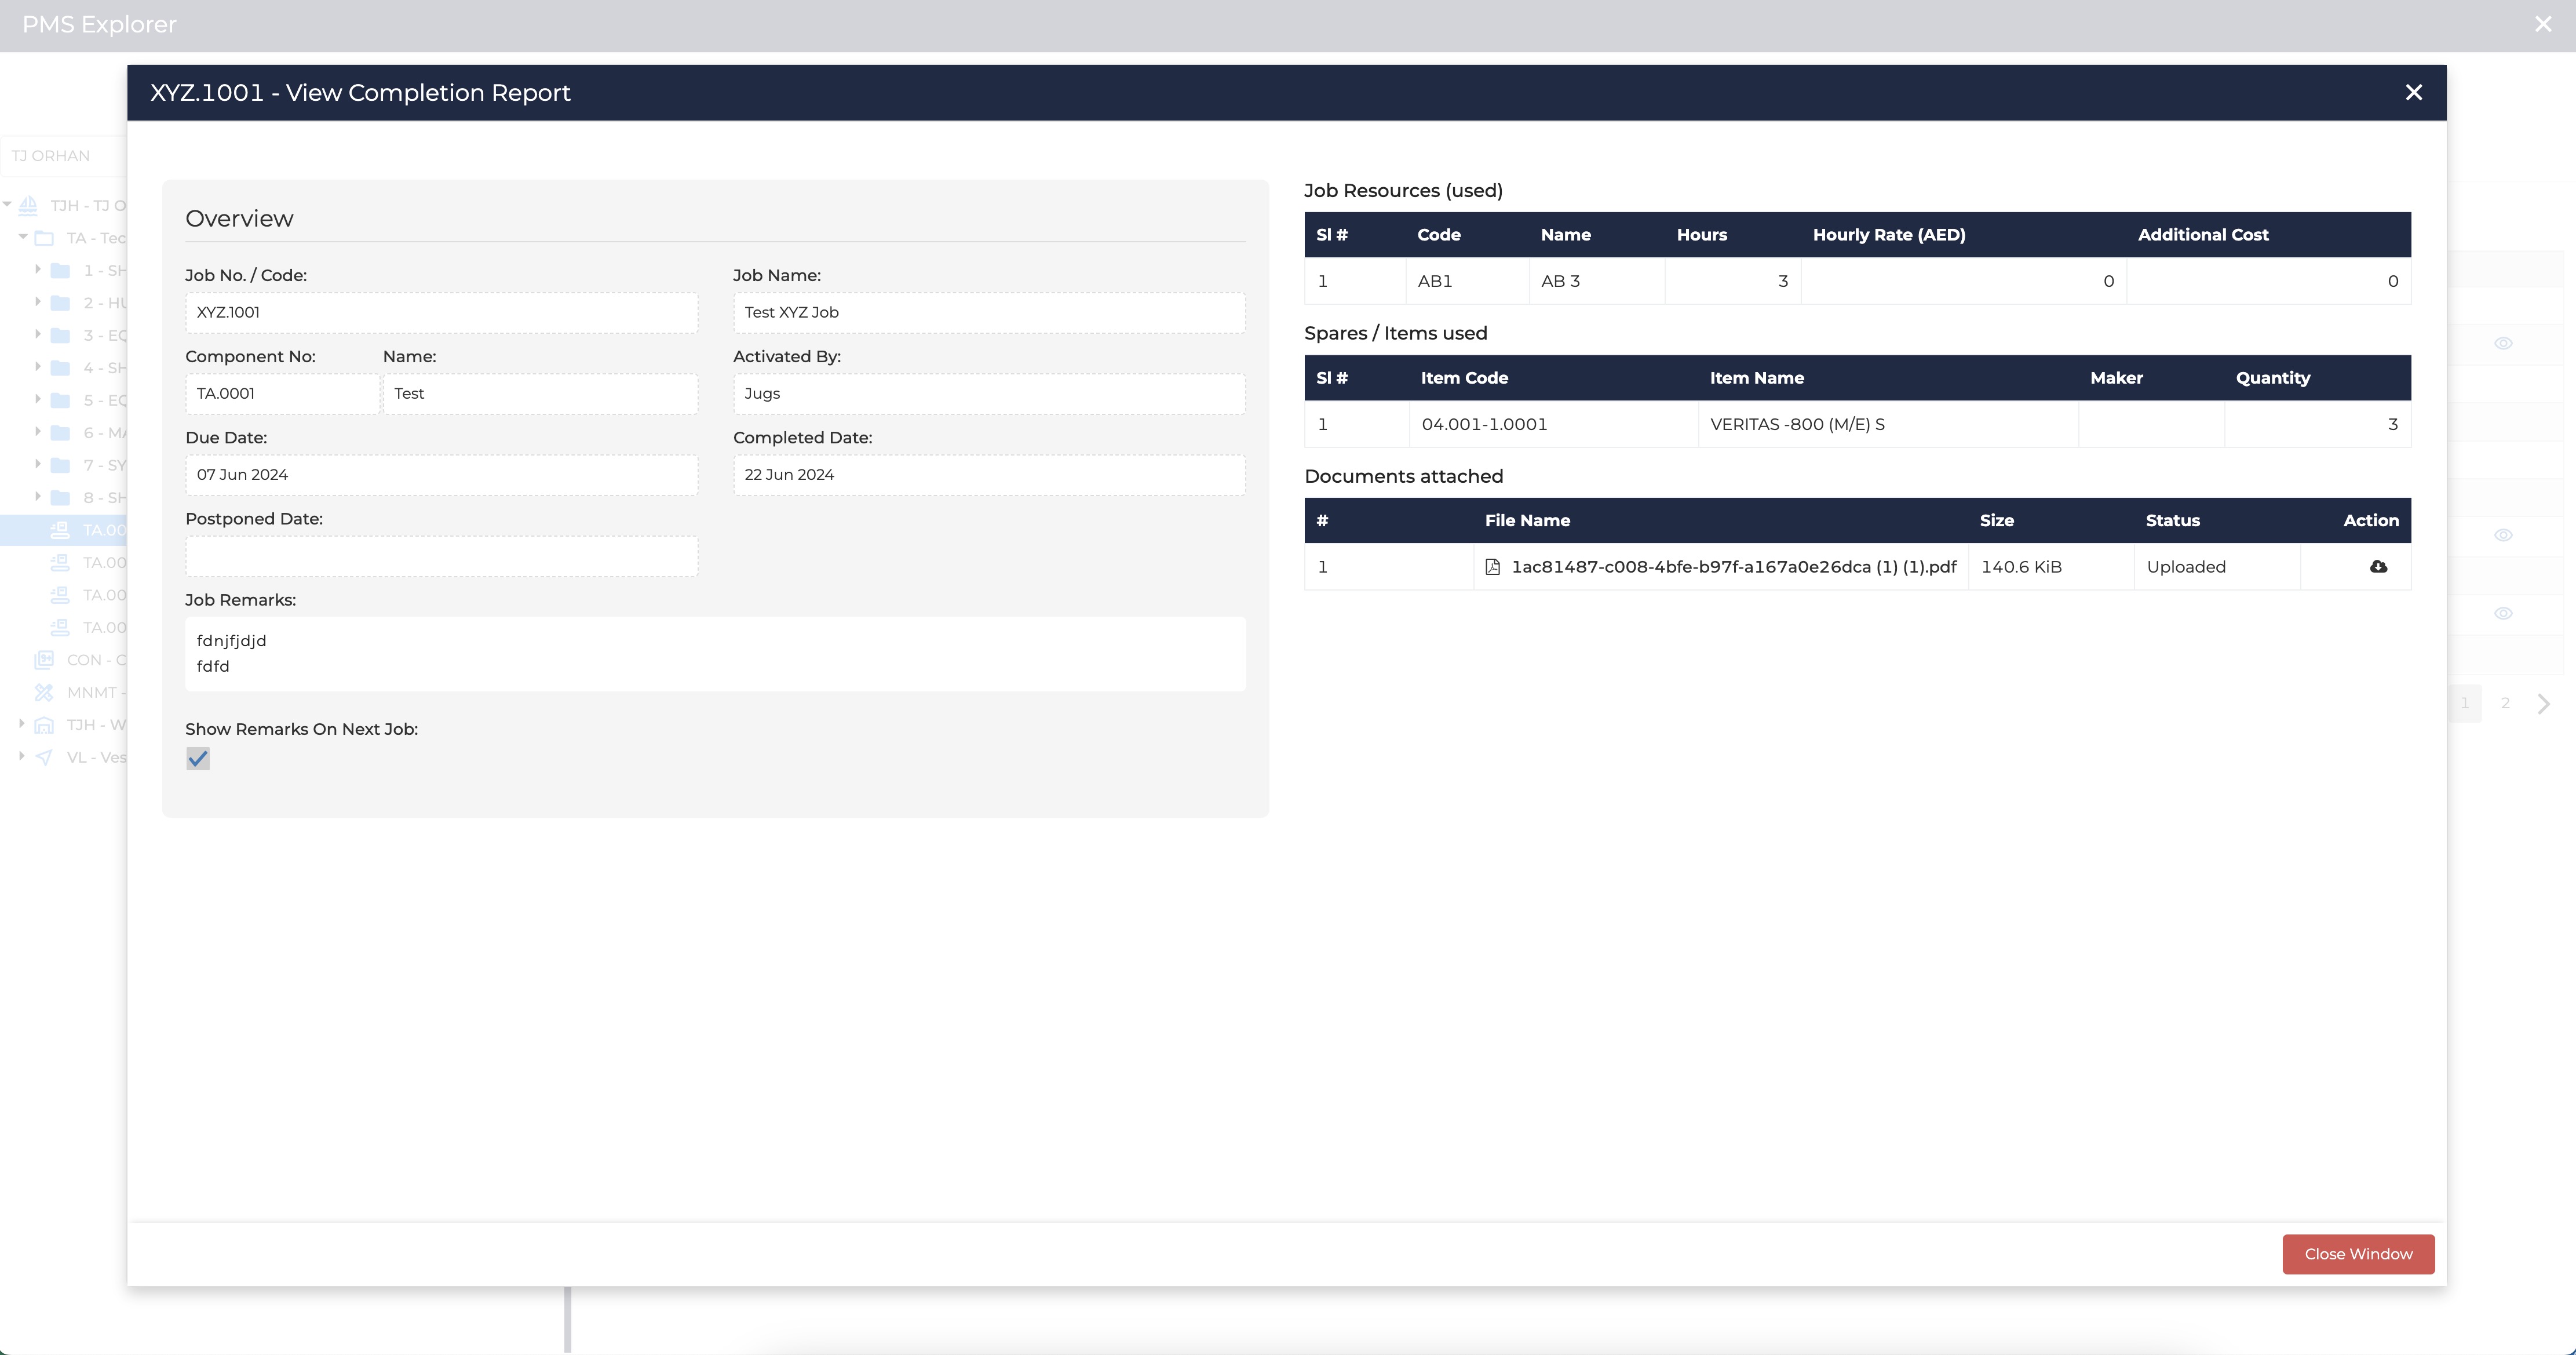Expand the VL - Ves tree node
Viewport: 2576px width, 1355px height.
coord(22,756)
